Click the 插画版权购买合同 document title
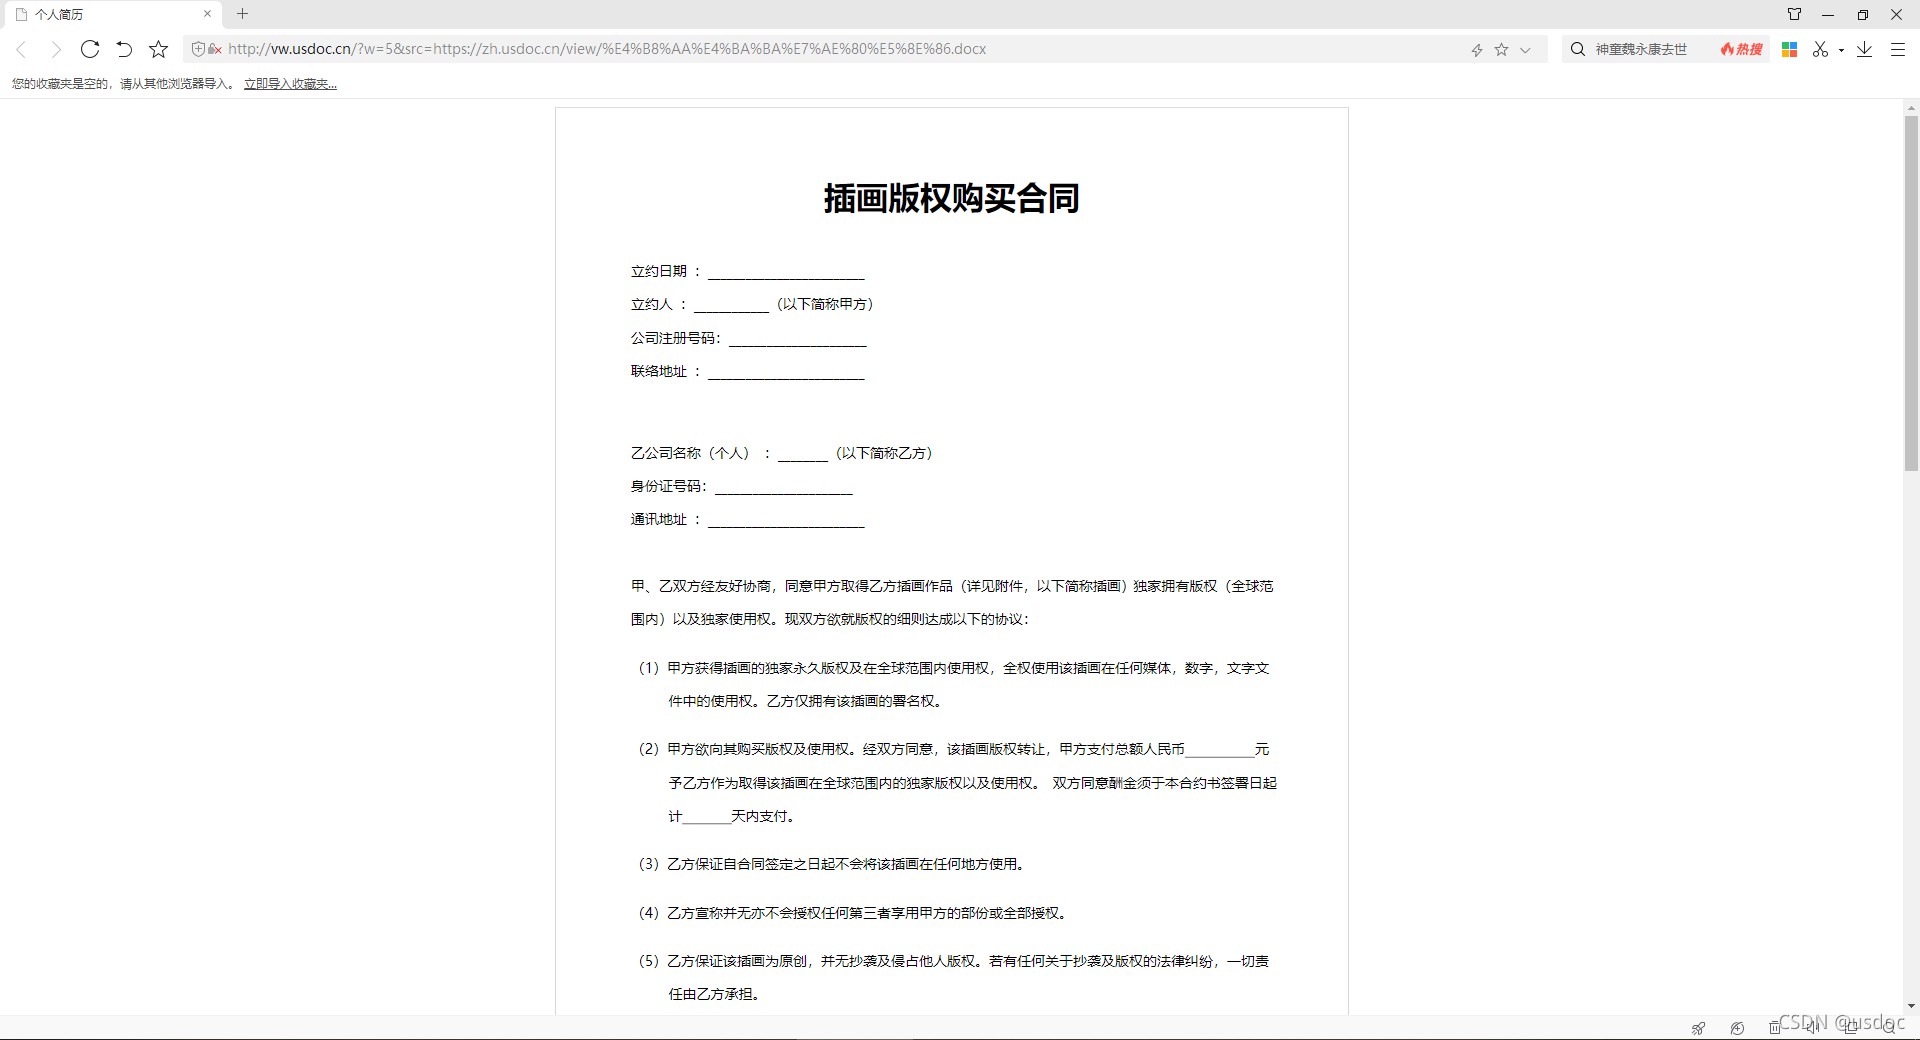 coord(951,198)
